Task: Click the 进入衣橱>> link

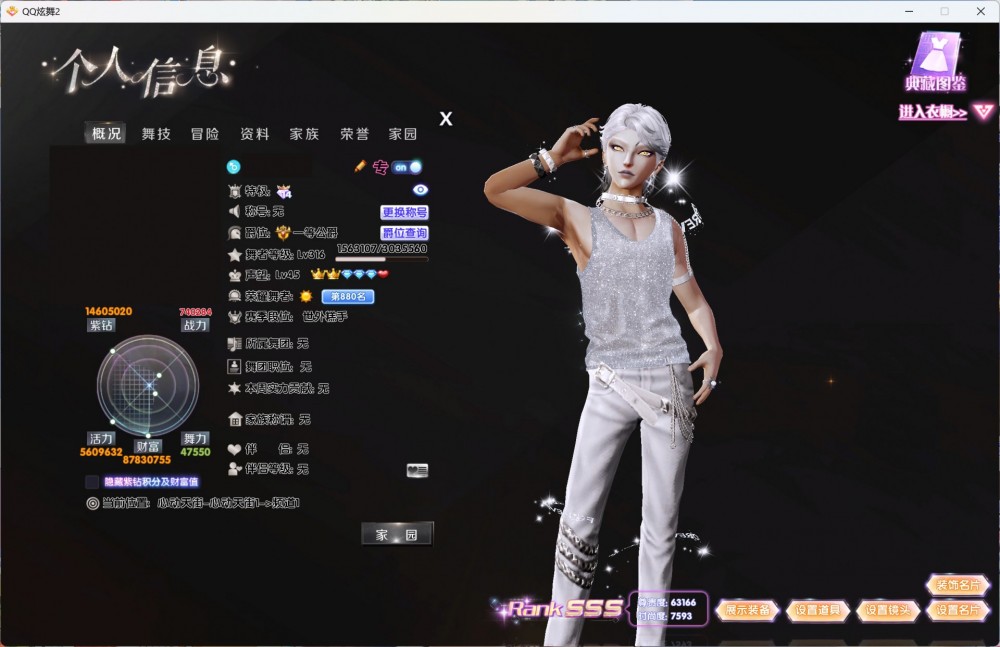Action: click(x=932, y=113)
